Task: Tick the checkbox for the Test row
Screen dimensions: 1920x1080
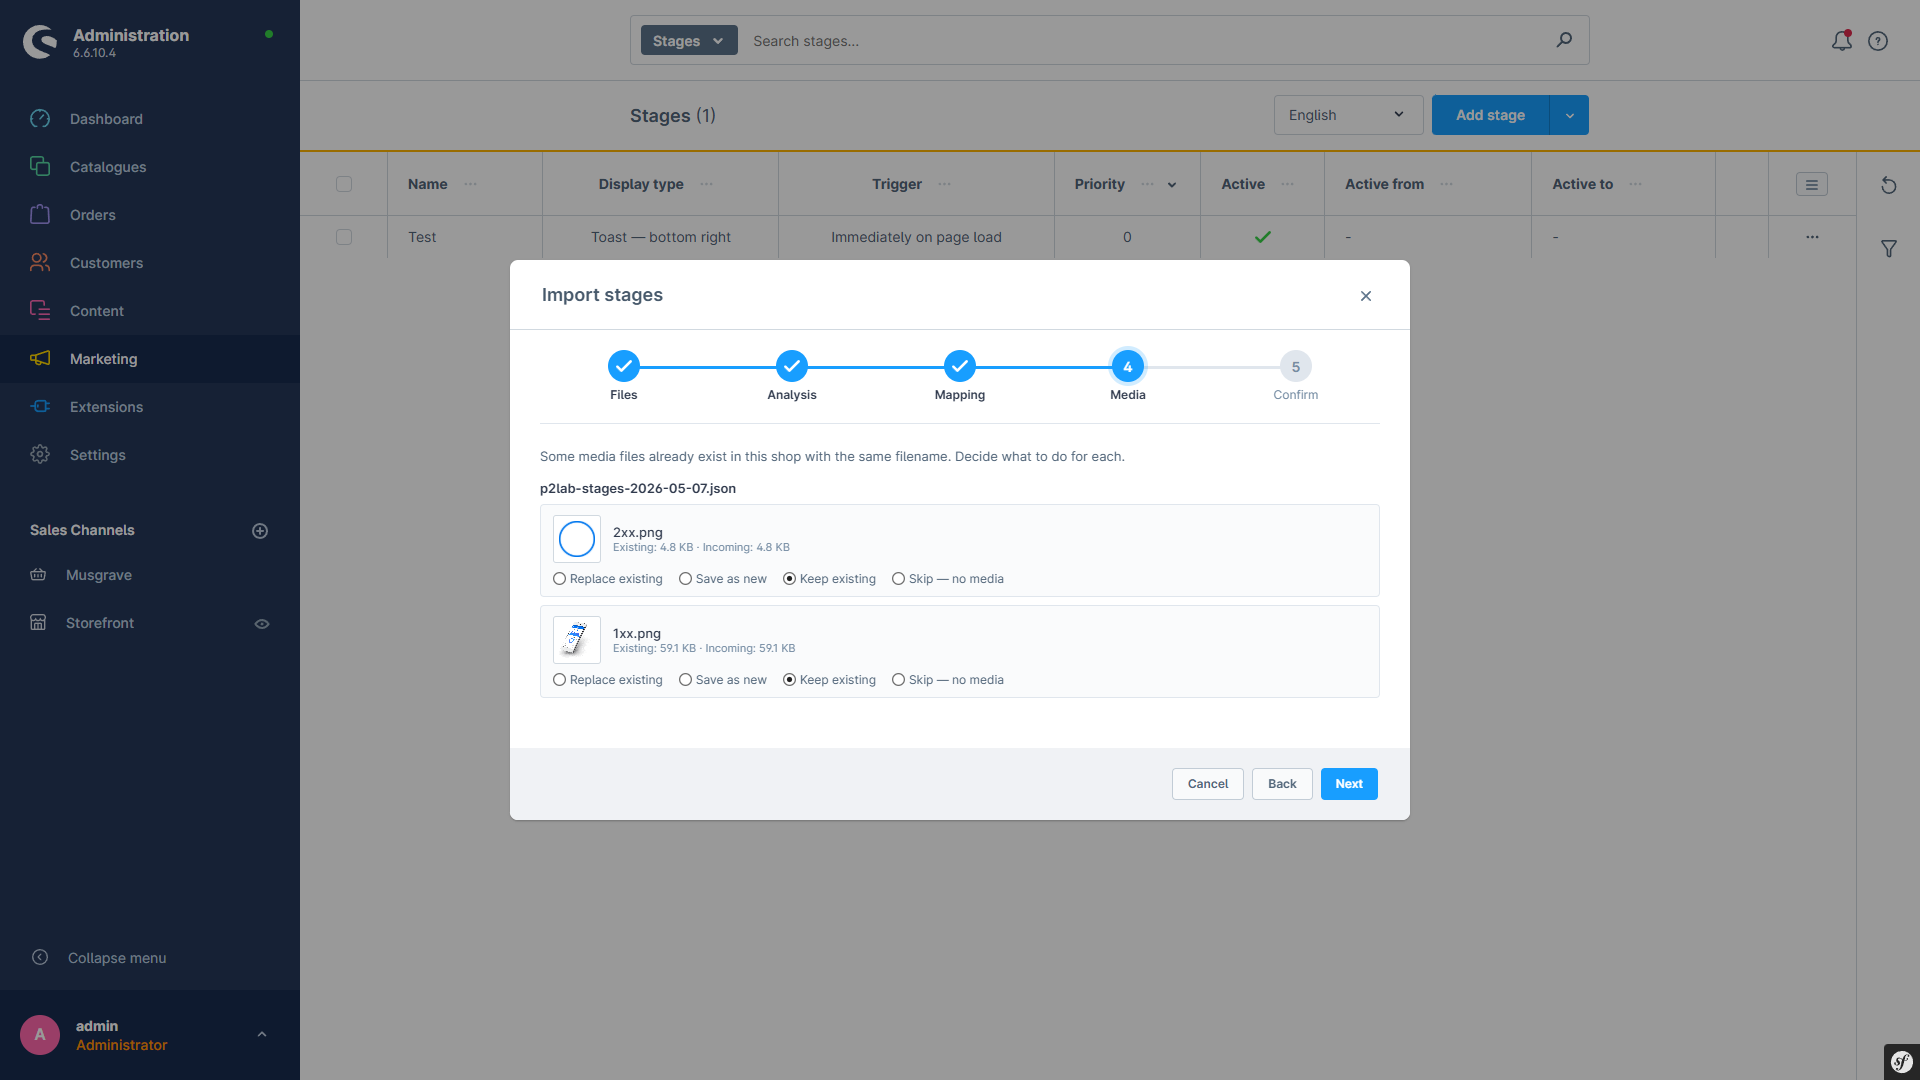Action: tap(344, 237)
